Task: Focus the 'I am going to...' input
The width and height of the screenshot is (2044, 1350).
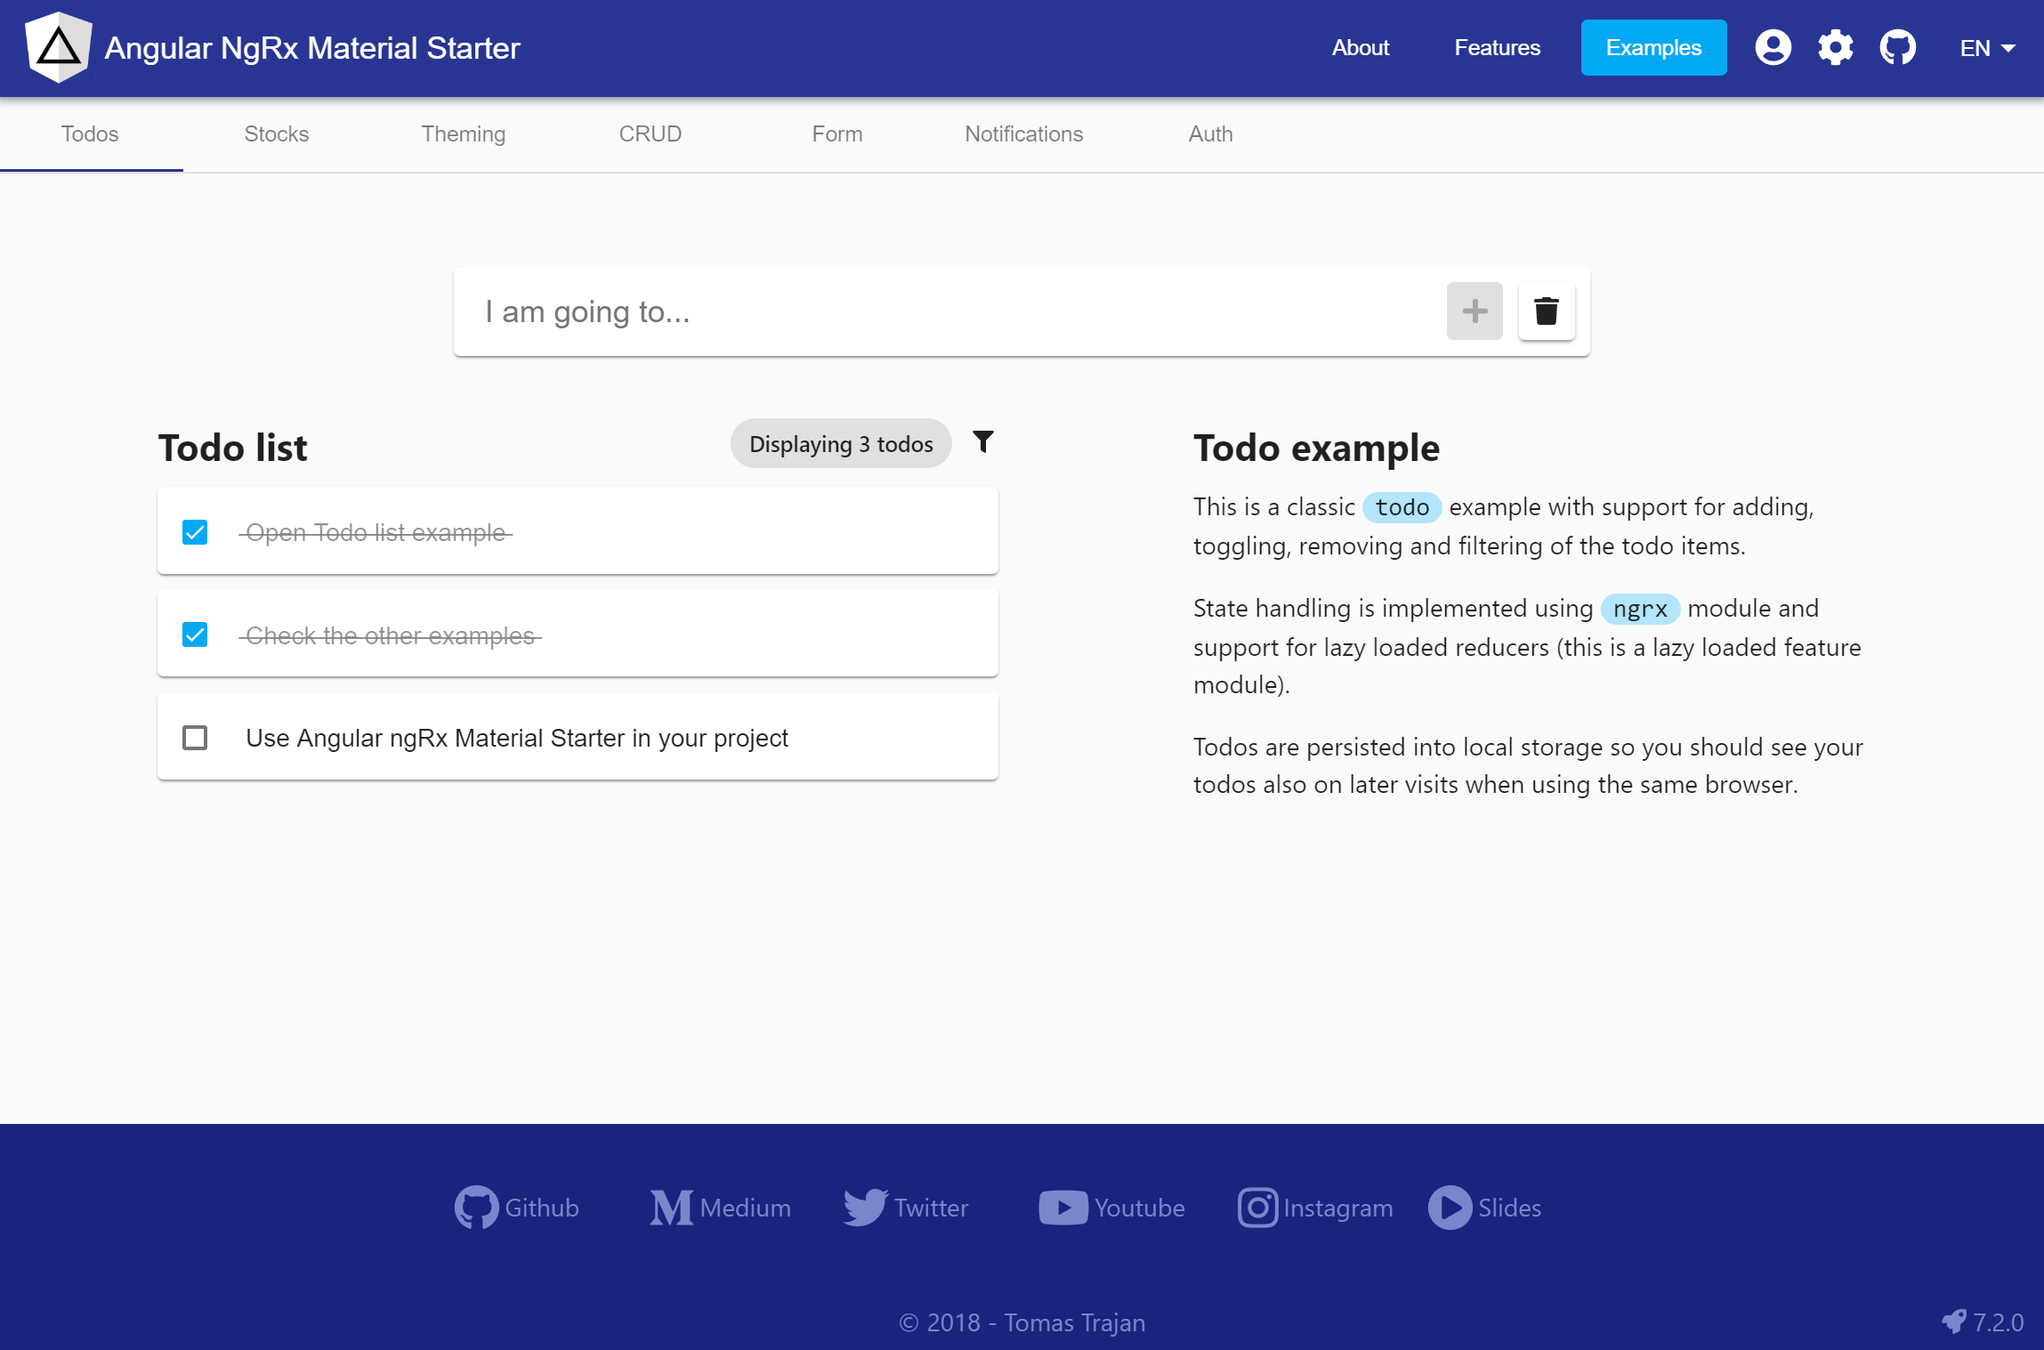Action: click(950, 312)
